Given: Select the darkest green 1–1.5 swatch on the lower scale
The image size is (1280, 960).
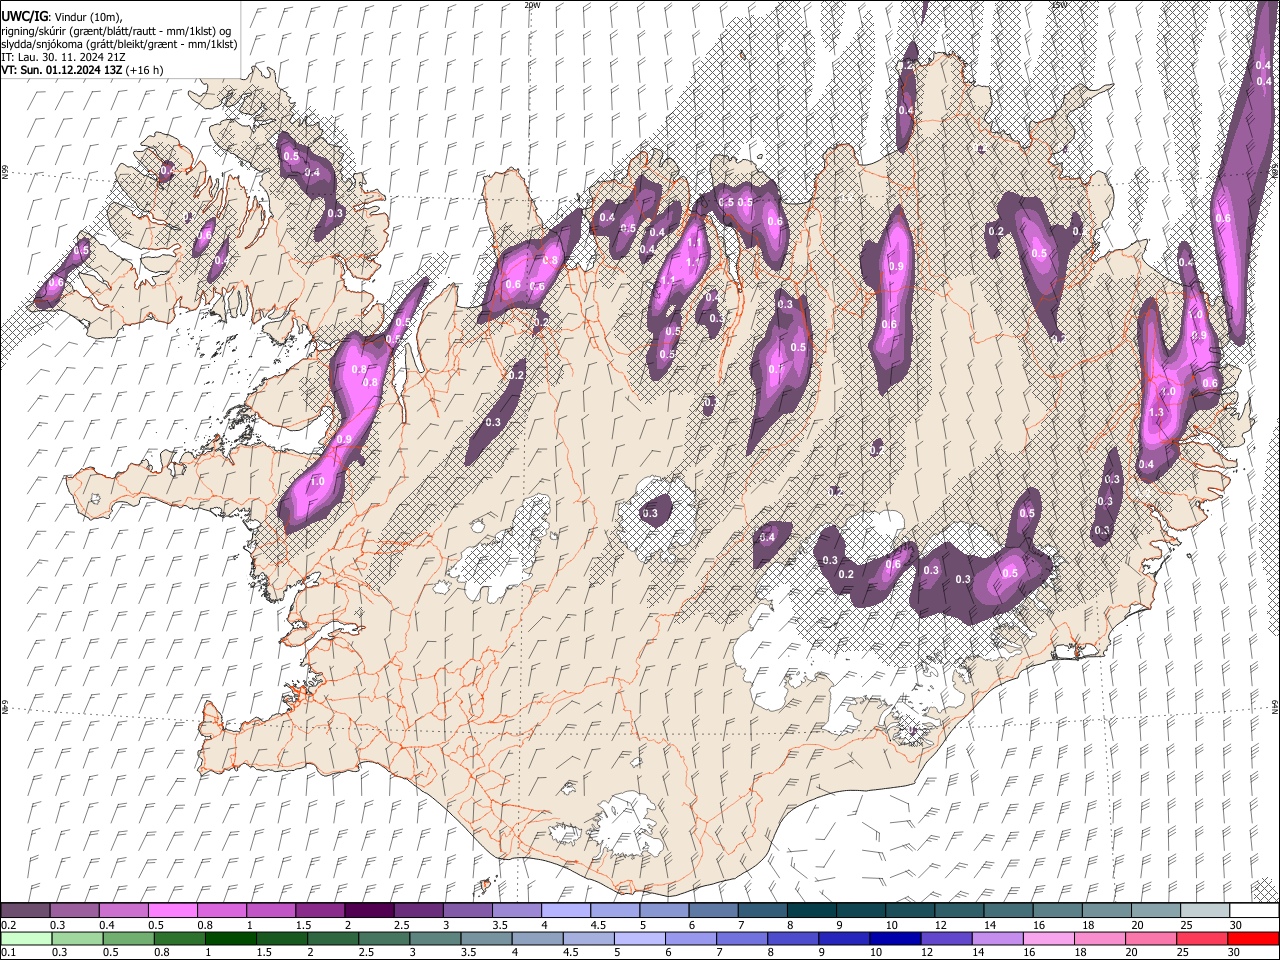Looking at the screenshot, I should point(230,938).
